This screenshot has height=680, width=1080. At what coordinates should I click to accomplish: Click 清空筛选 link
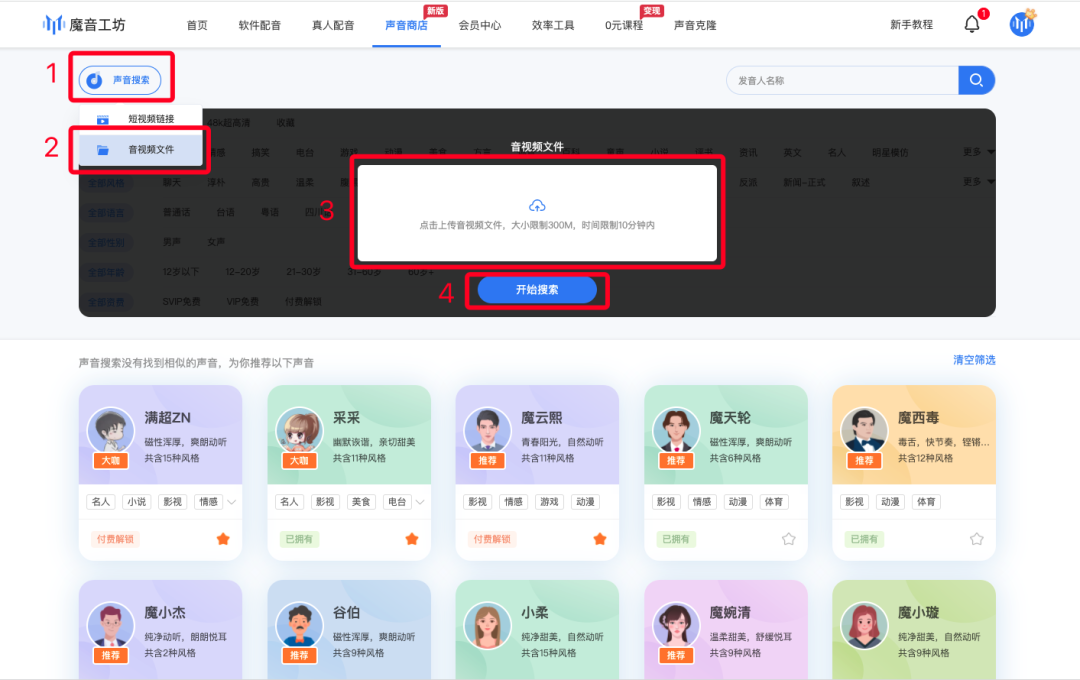pyautogui.click(x=974, y=360)
